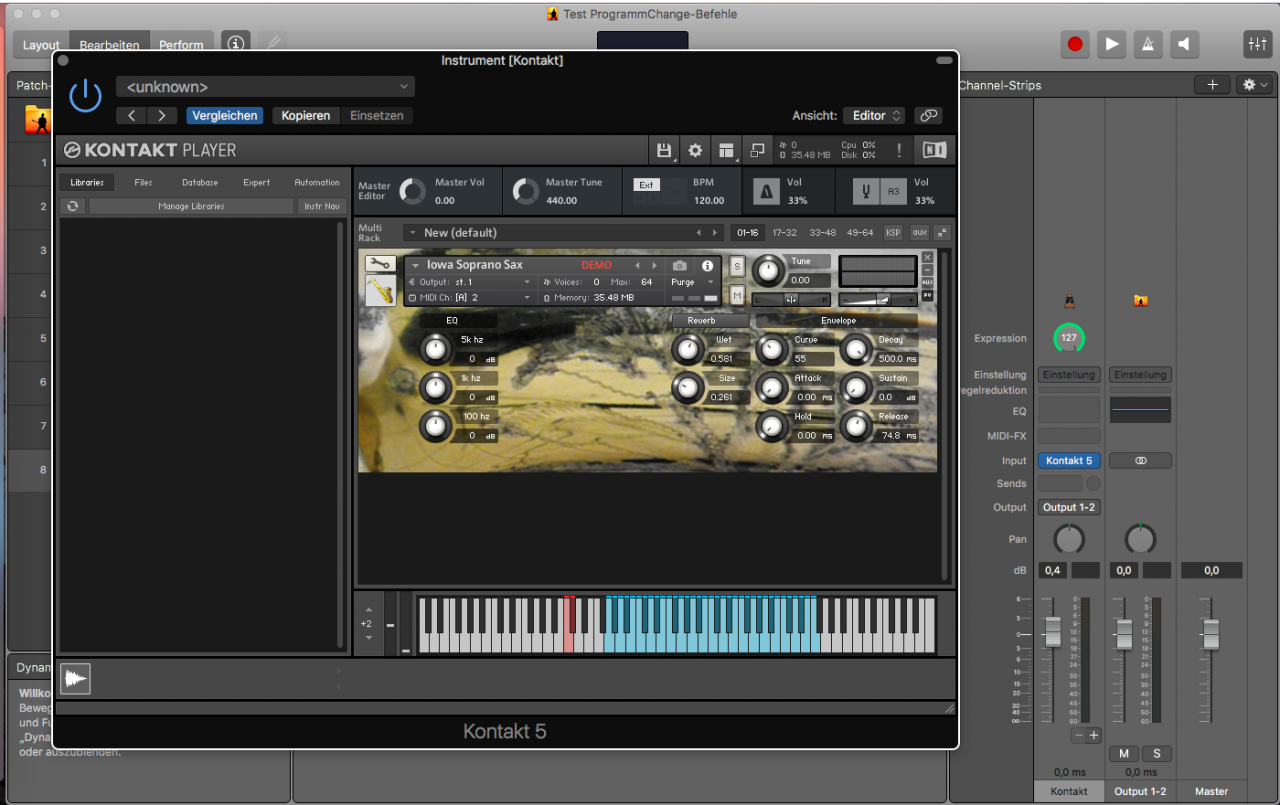Solo Iowa Soprano Sax with S button

pos(737,266)
